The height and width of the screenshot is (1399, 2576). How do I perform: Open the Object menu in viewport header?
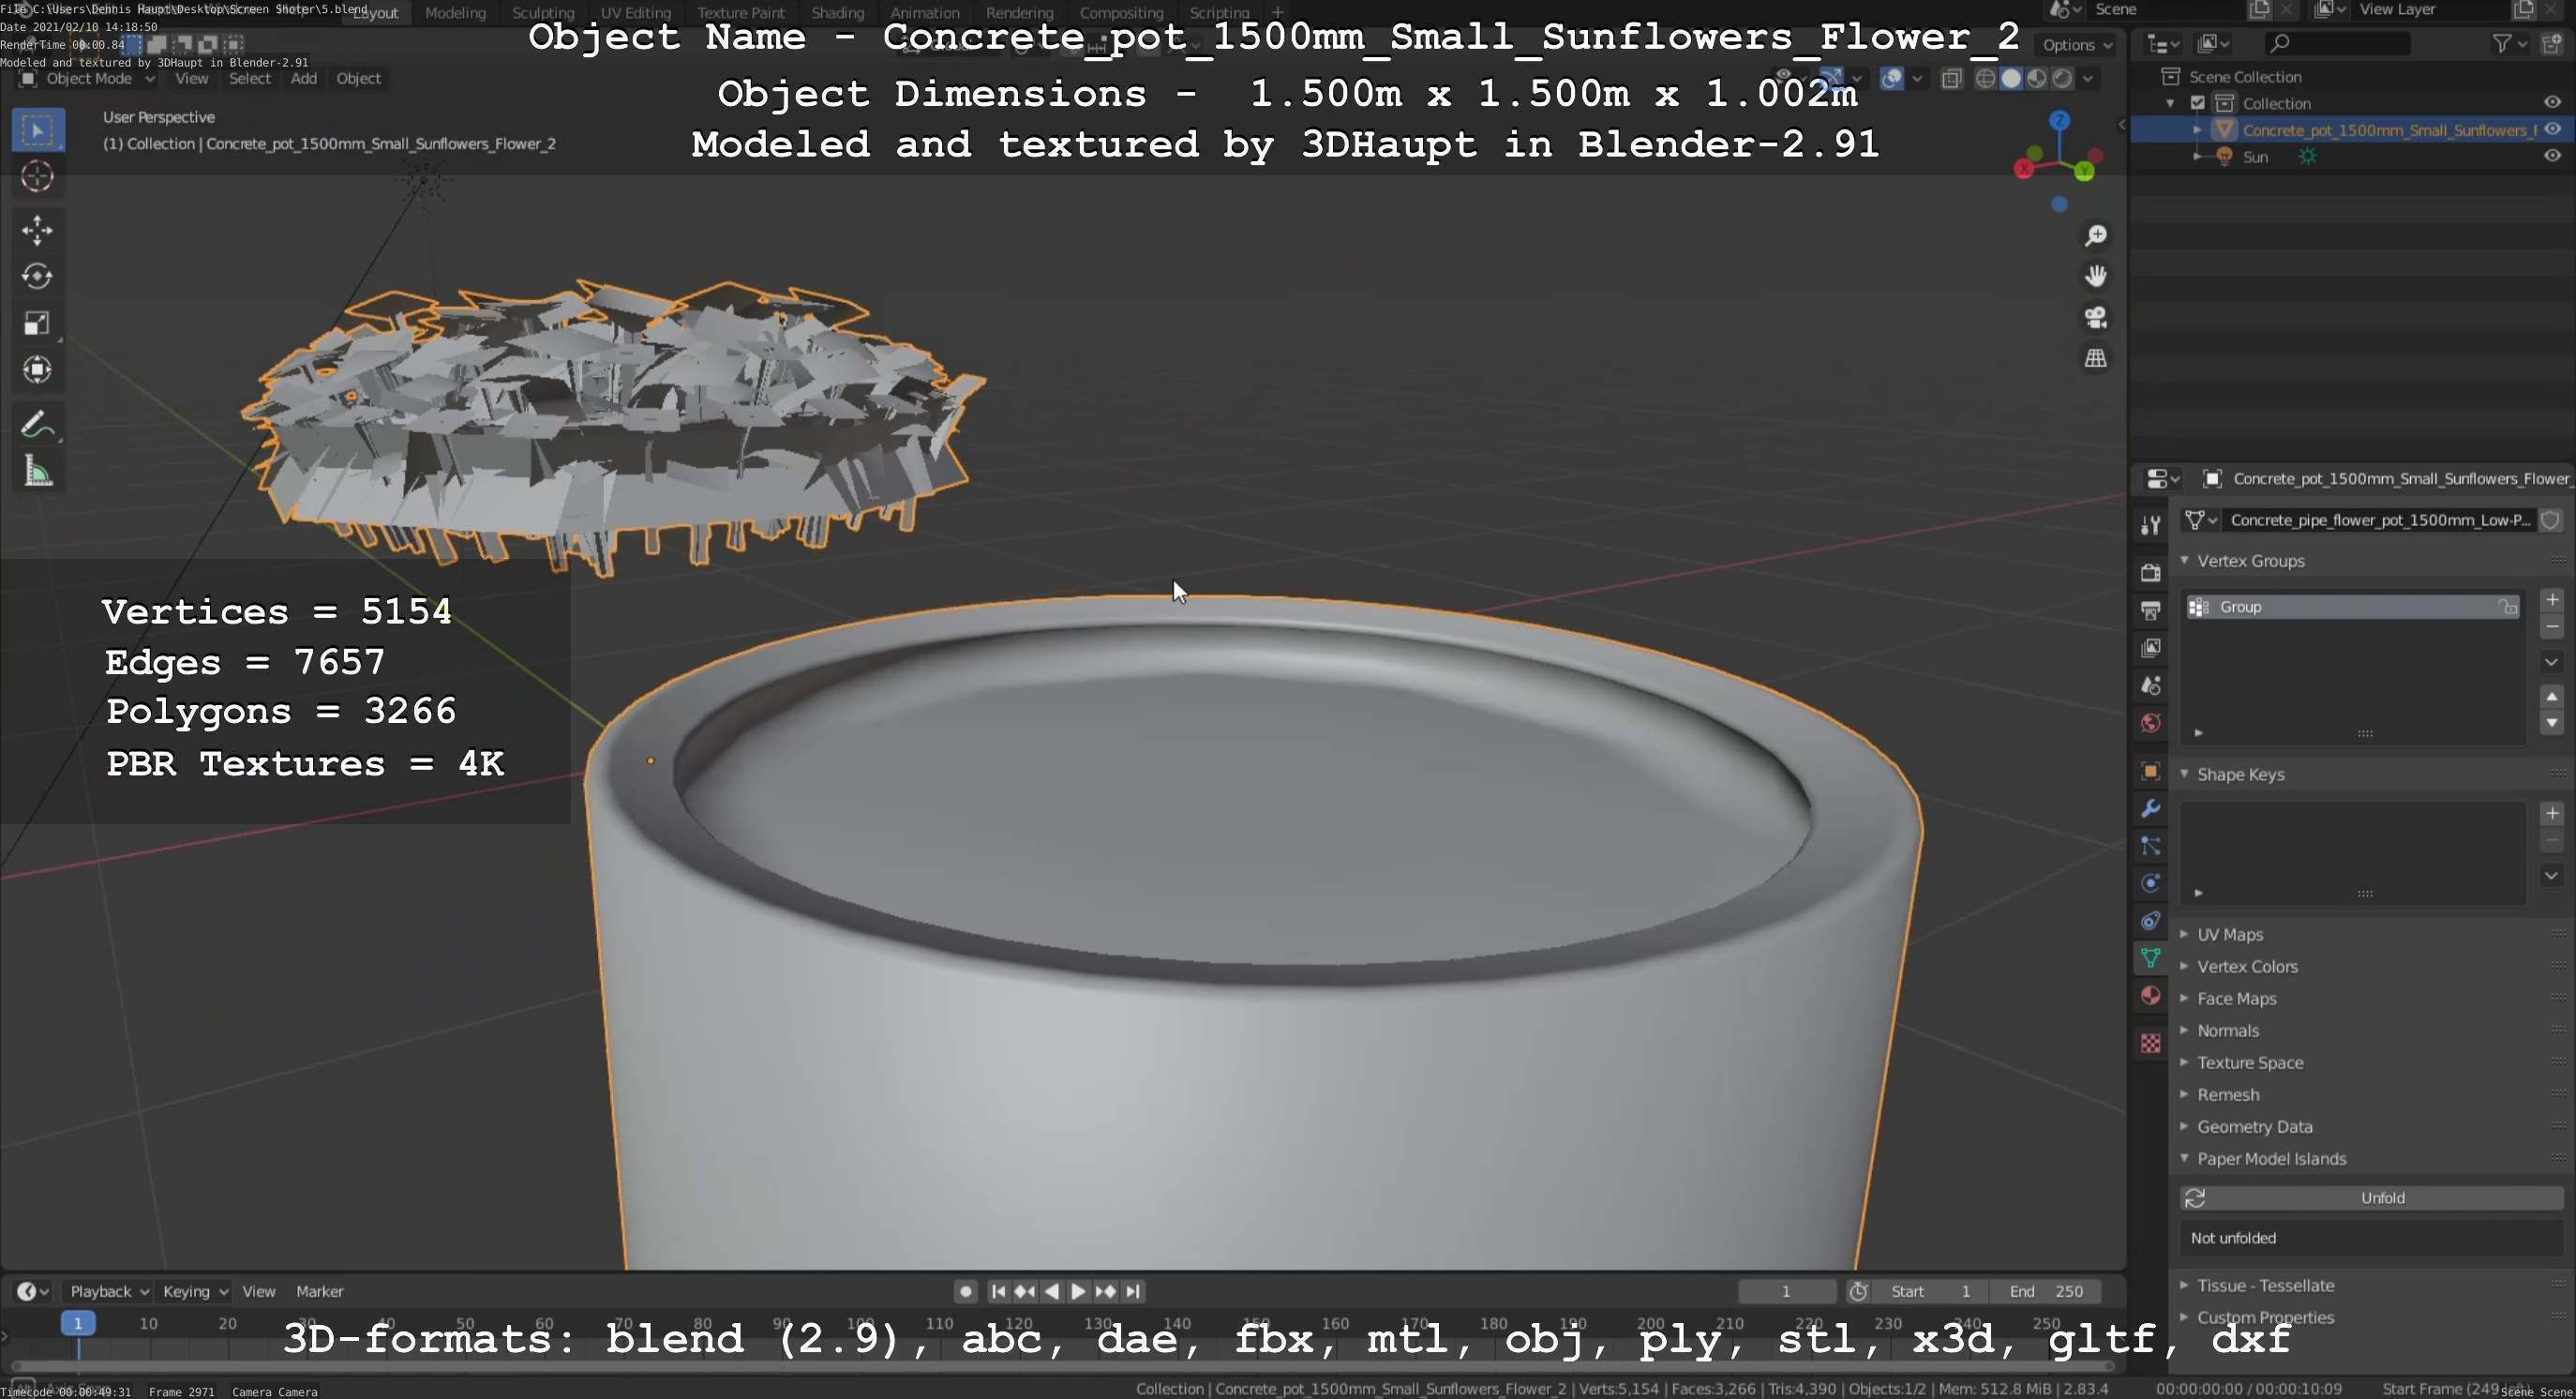click(358, 78)
